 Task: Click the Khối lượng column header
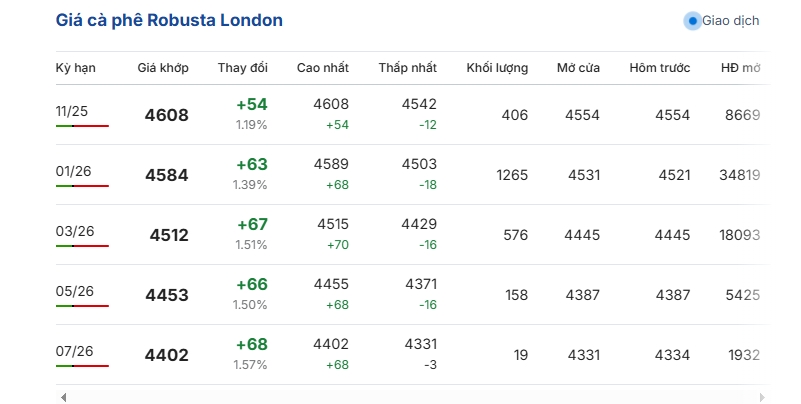click(x=497, y=68)
